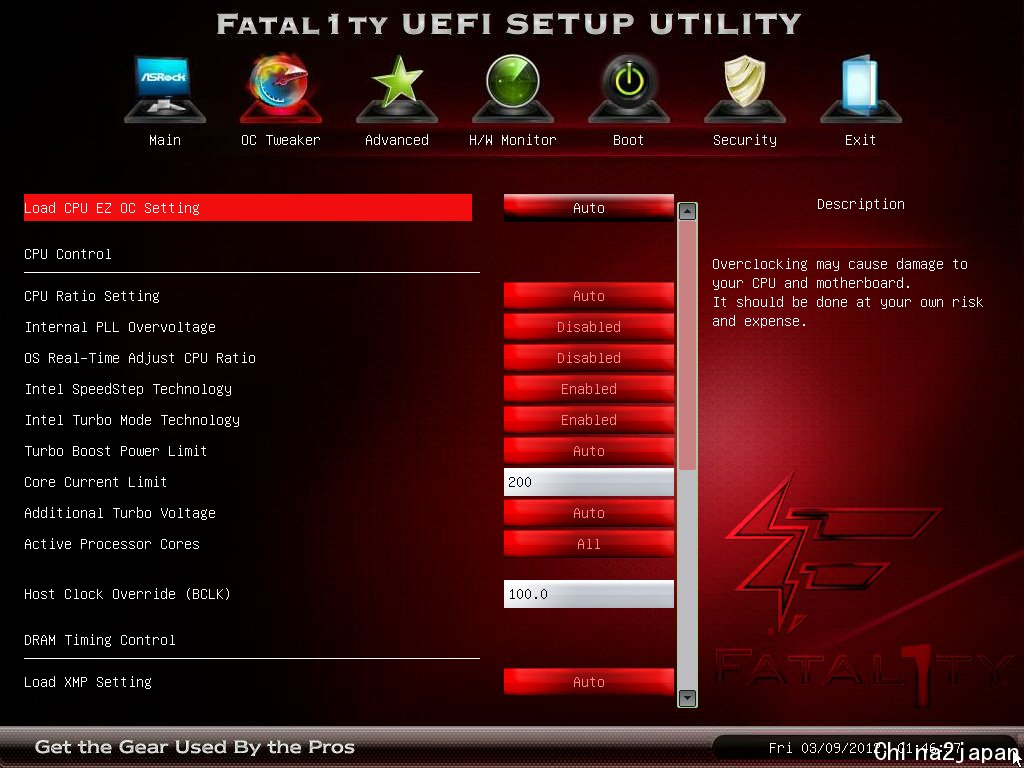1024x768 pixels.
Task: Click the scrollbar down arrow button
Action: coord(687,698)
